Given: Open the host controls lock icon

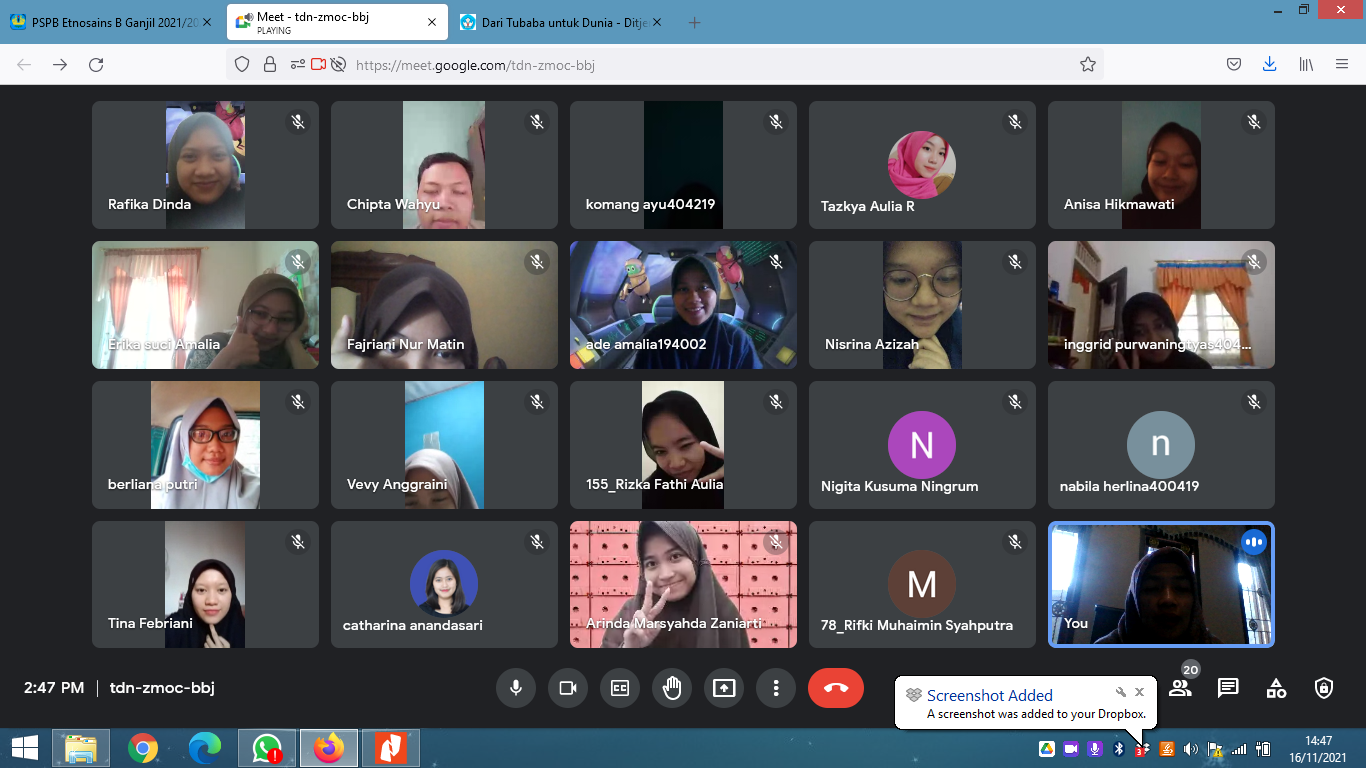Looking at the screenshot, I should [1324, 688].
